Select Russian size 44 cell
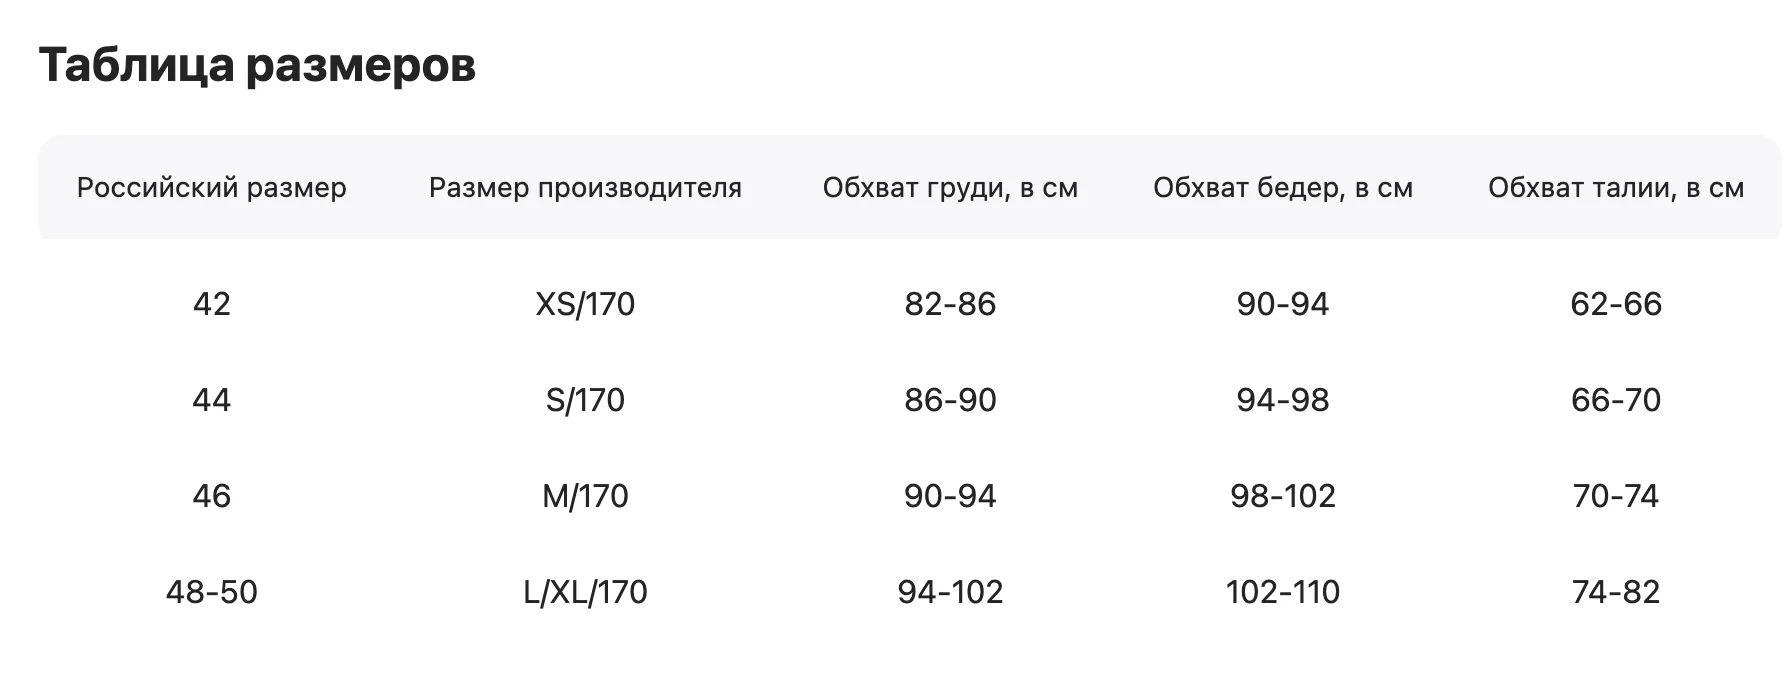Screen dimensions: 1787x693 (x=212, y=400)
